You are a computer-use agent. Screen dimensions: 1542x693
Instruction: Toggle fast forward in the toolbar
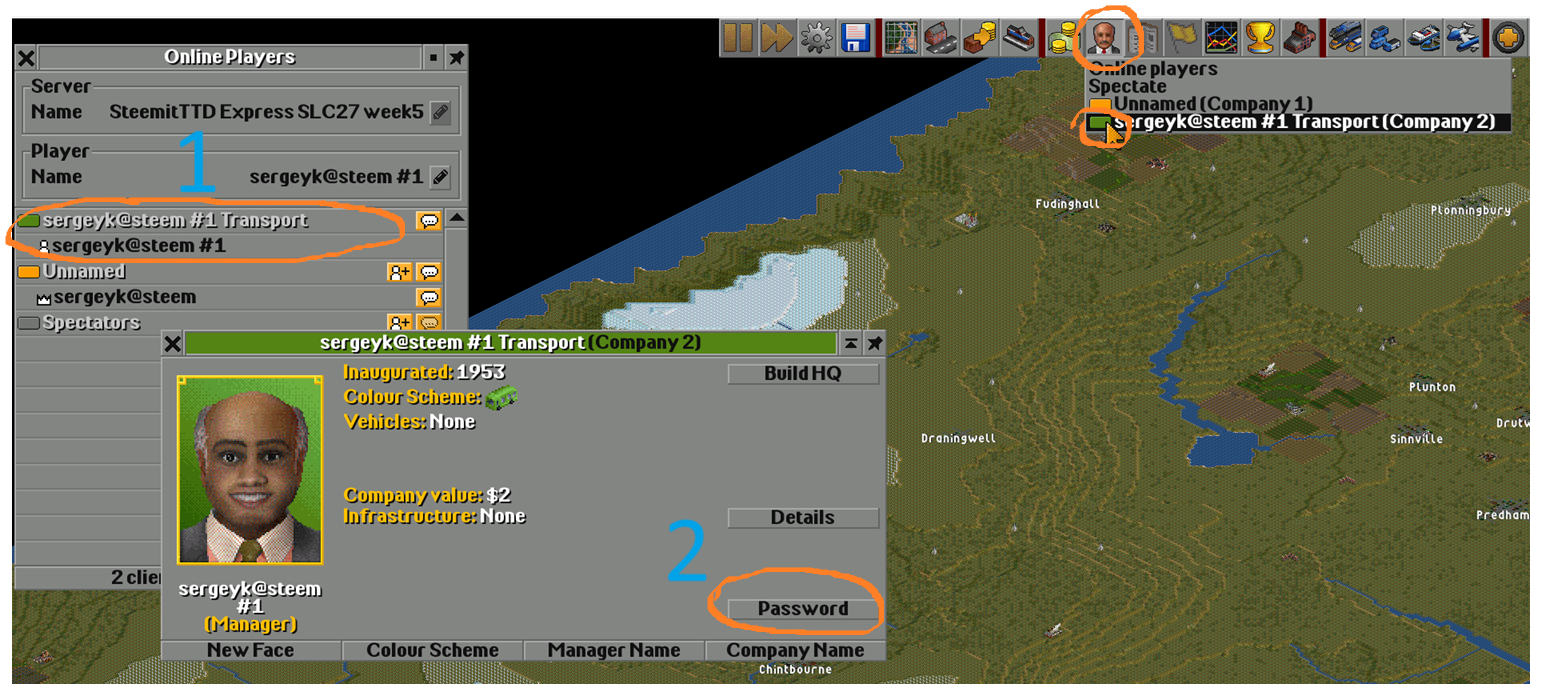point(776,38)
